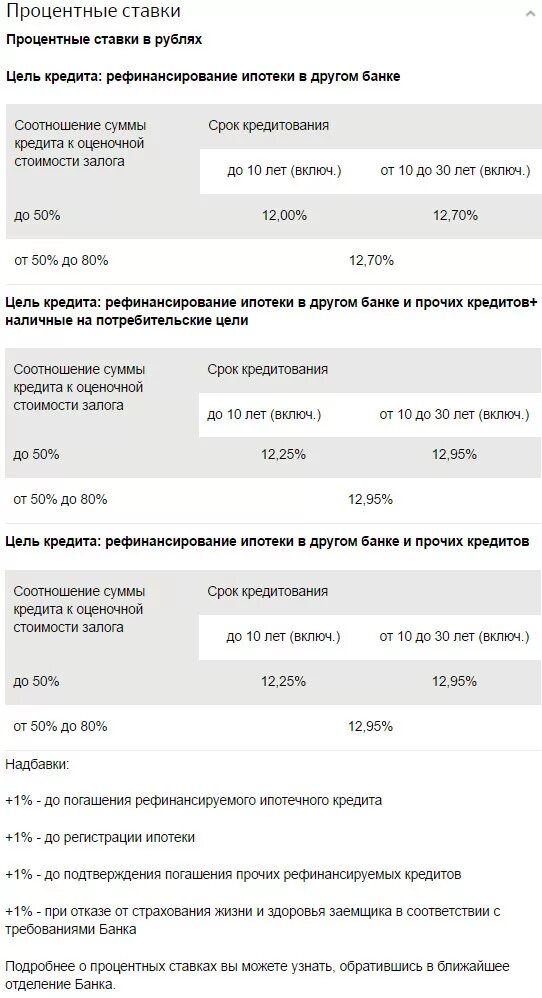Click 'Подробнее о процентных ставках' paragraph
Image resolution: width=542 pixels, height=998 pixels.
pos(257,975)
